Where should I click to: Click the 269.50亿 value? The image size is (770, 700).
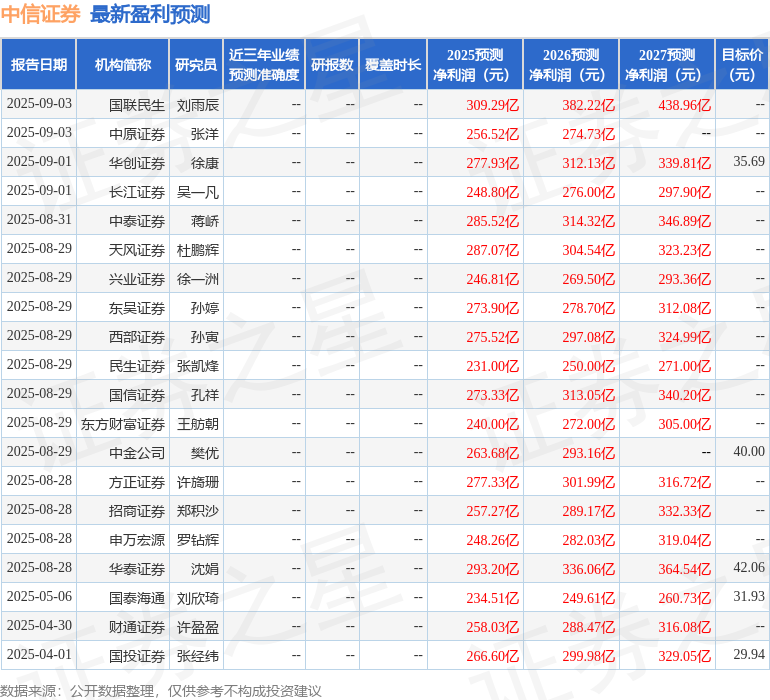[x=588, y=279]
